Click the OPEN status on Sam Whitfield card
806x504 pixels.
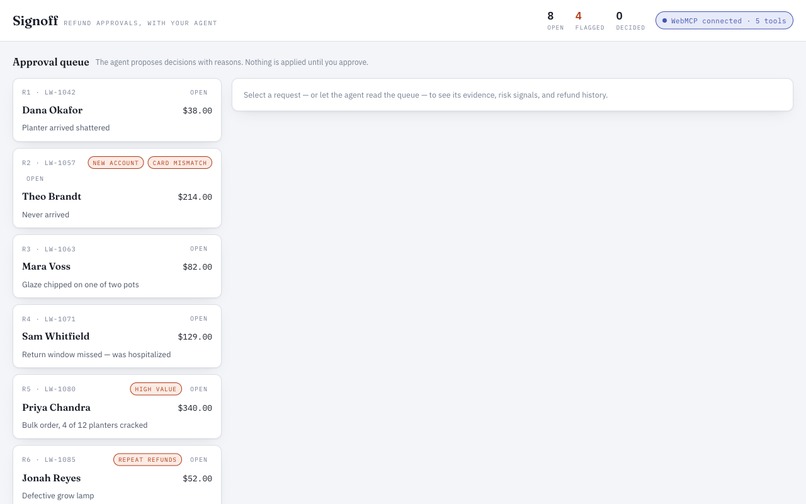tap(199, 319)
